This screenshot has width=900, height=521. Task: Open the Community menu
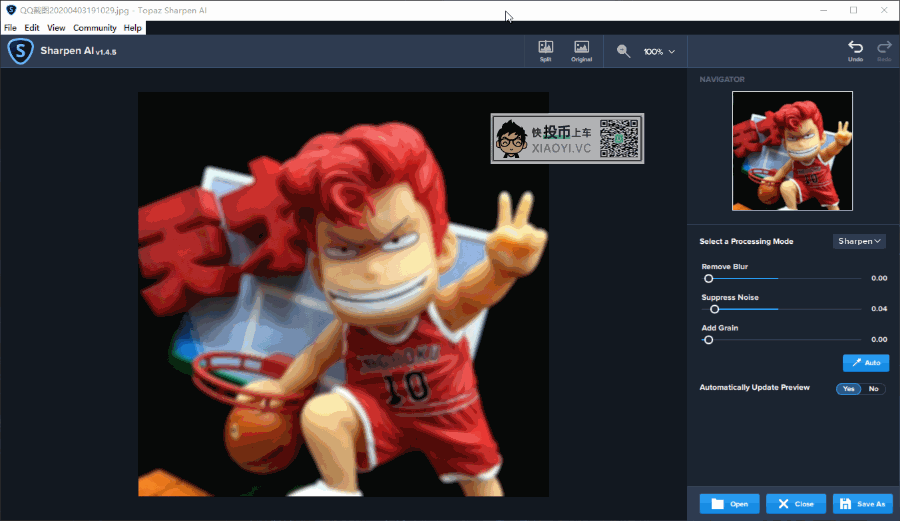tap(95, 28)
